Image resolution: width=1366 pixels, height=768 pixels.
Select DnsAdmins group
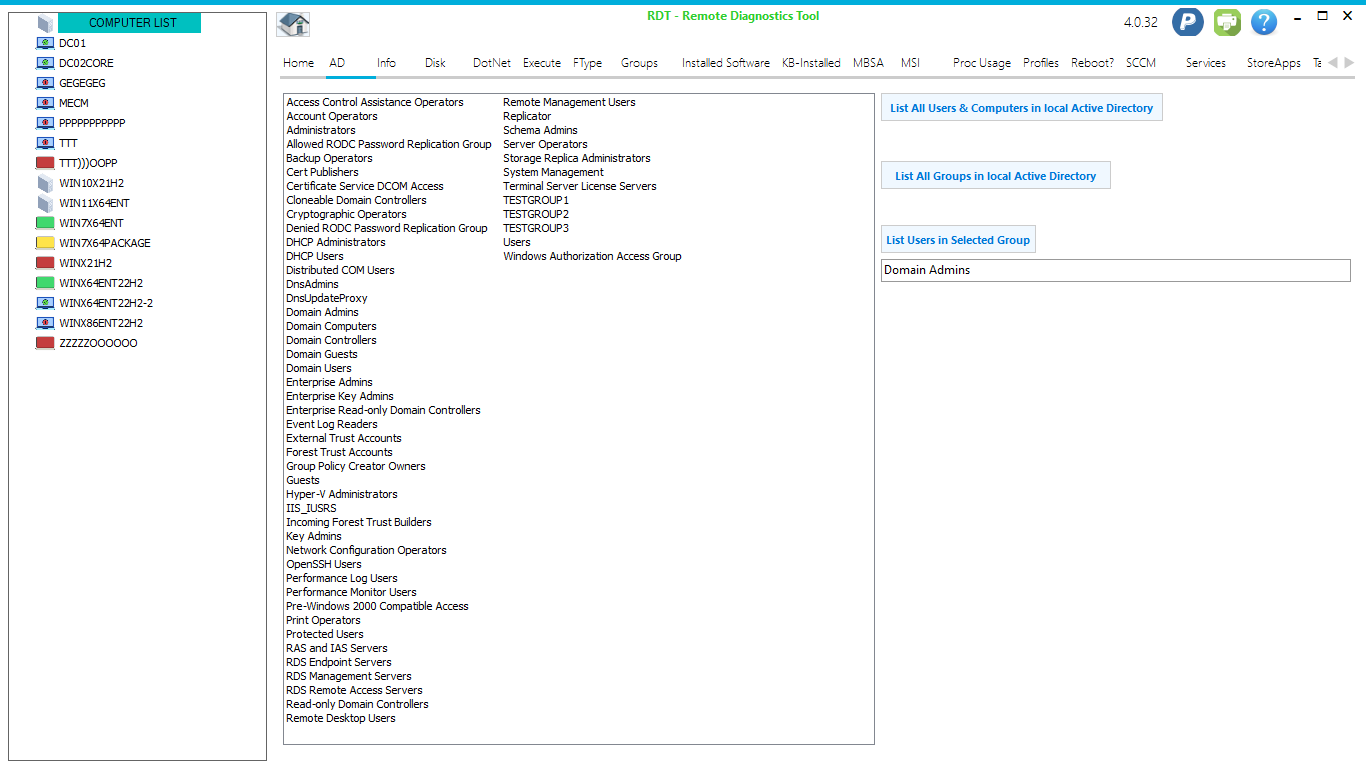[312, 284]
